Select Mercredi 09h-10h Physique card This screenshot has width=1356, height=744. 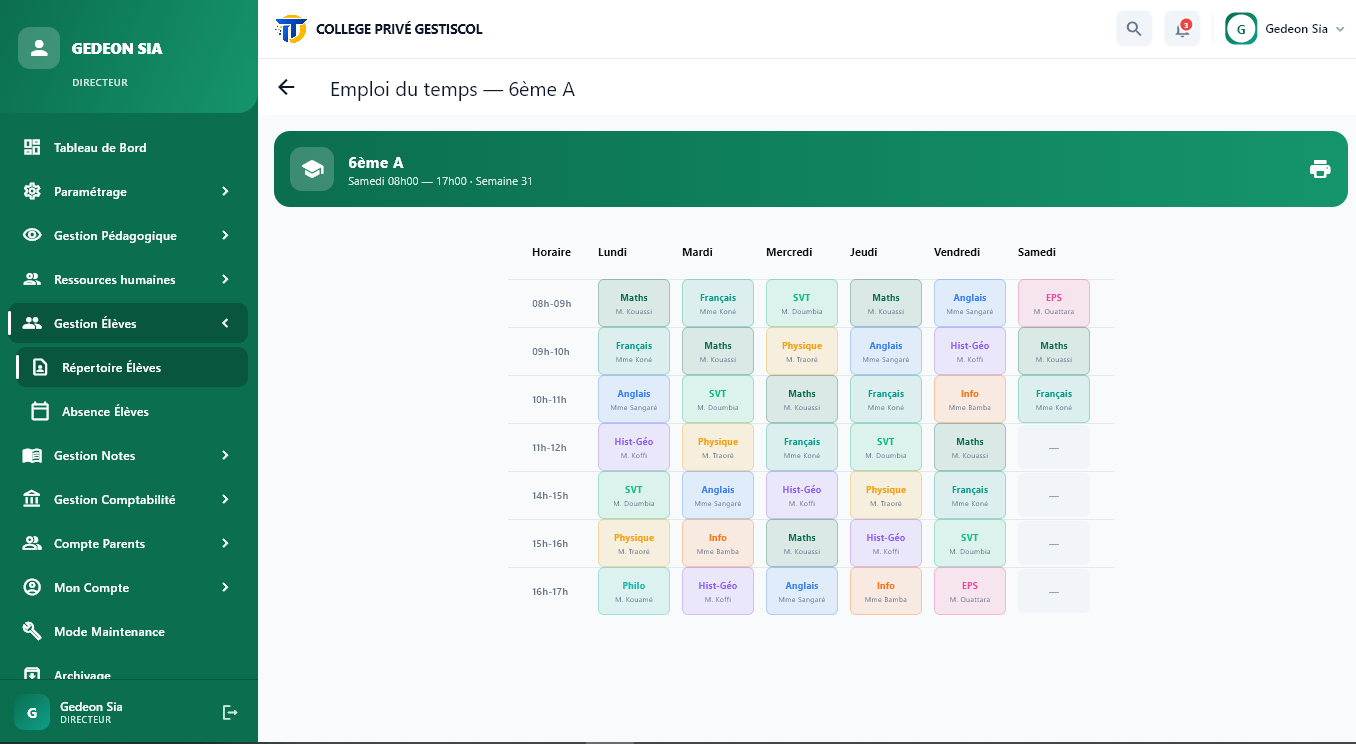802,351
